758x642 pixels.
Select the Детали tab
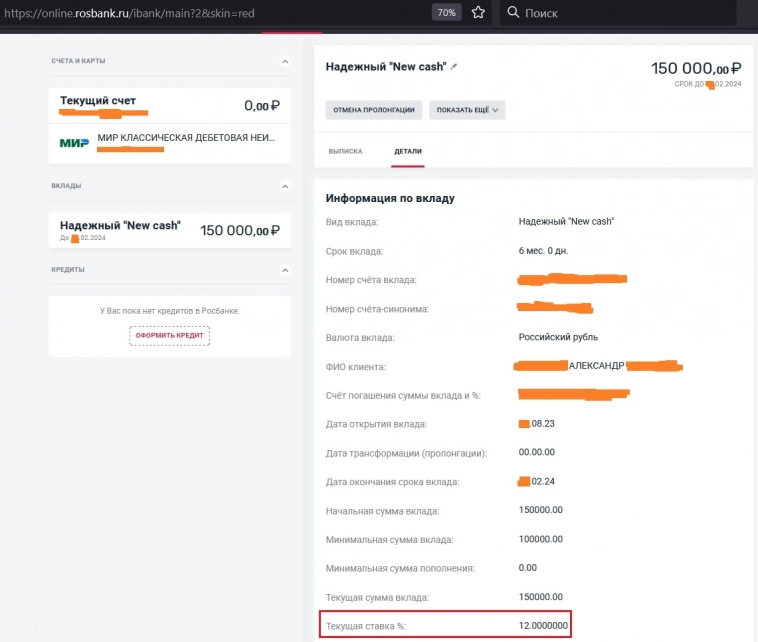408,151
